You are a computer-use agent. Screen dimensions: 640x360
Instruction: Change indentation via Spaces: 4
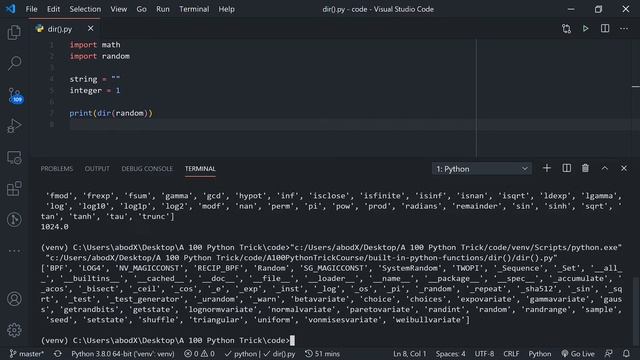coord(450,354)
